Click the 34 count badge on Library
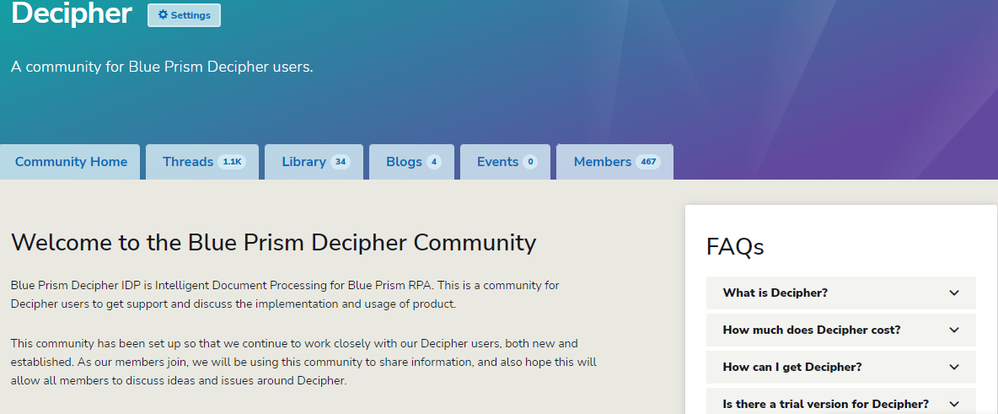Viewport: 998px width, 414px height. 341,162
